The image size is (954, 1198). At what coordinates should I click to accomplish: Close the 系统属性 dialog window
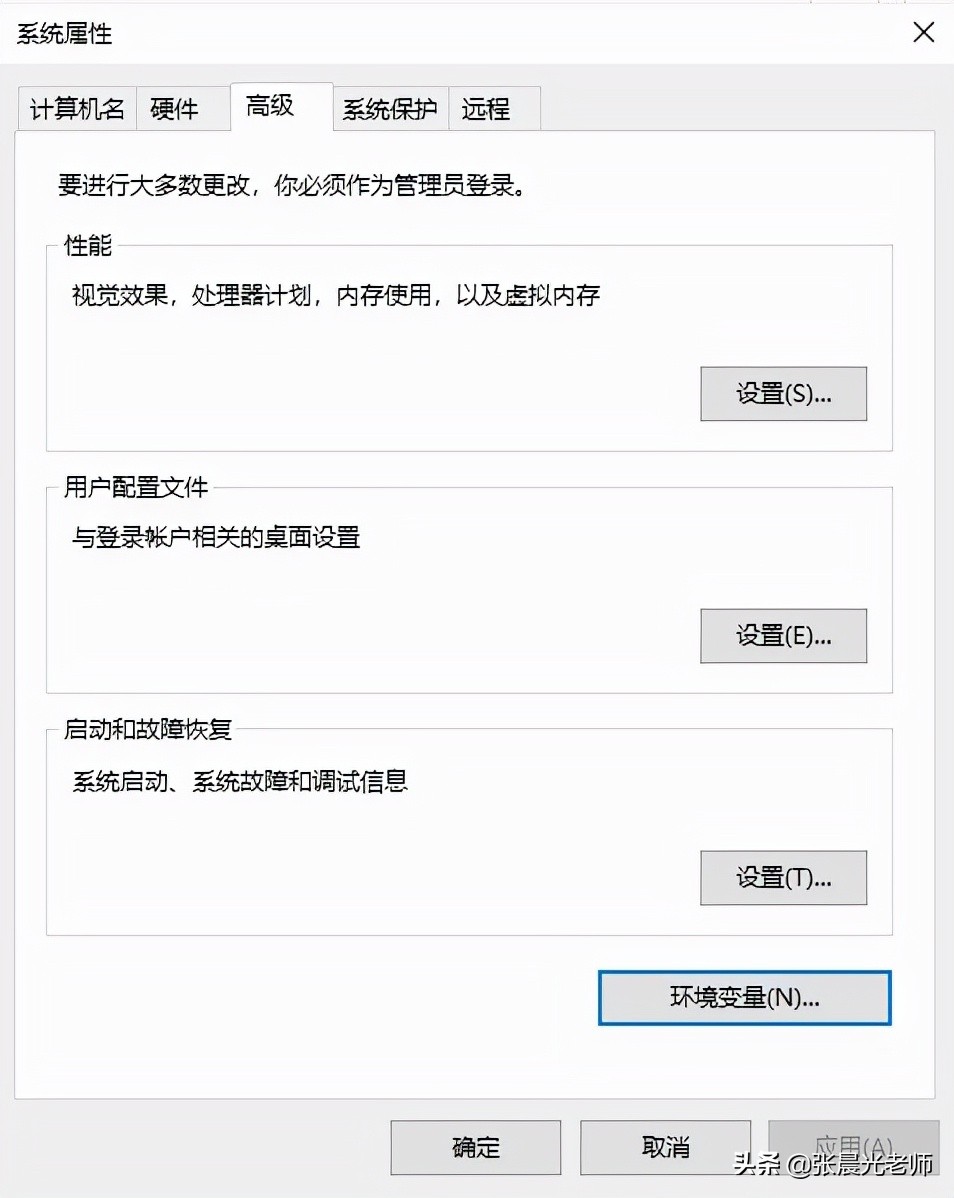coord(923,32)
